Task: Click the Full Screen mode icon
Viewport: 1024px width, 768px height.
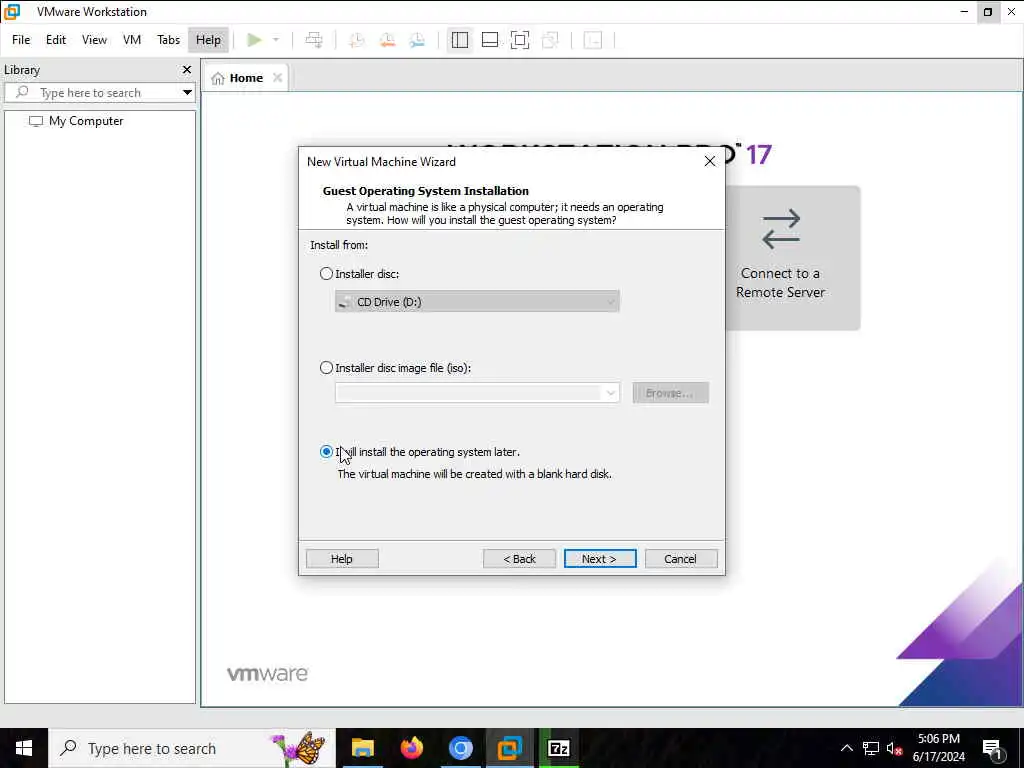Action: tap(520, 40)
